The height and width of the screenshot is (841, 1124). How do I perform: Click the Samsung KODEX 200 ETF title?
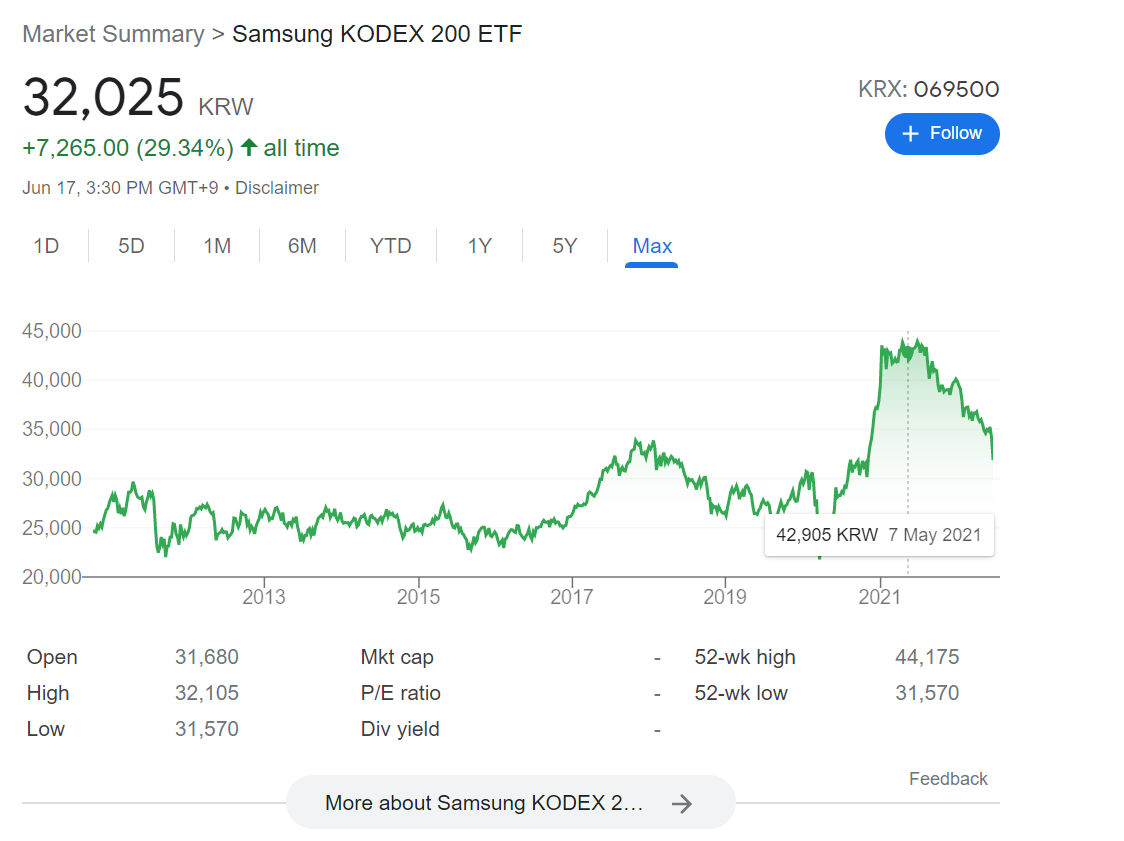[377, 34]
